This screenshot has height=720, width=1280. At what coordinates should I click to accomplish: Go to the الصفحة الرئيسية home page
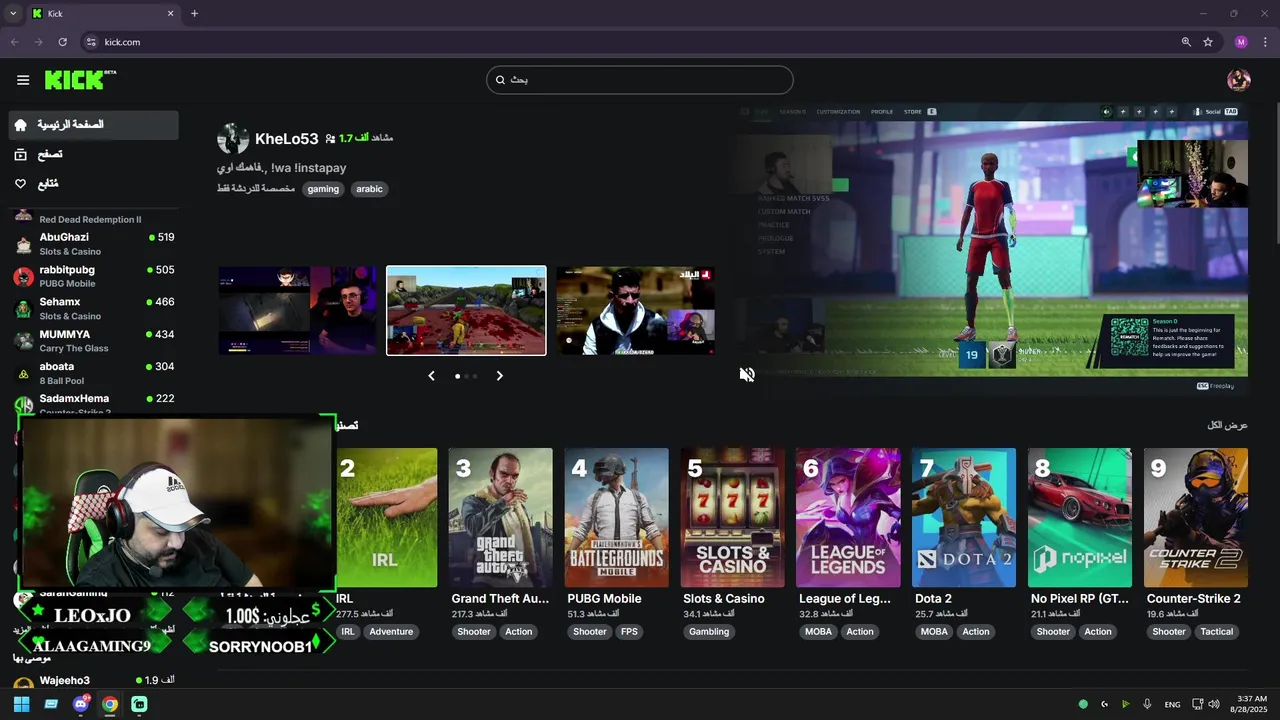tap(93, 125)
